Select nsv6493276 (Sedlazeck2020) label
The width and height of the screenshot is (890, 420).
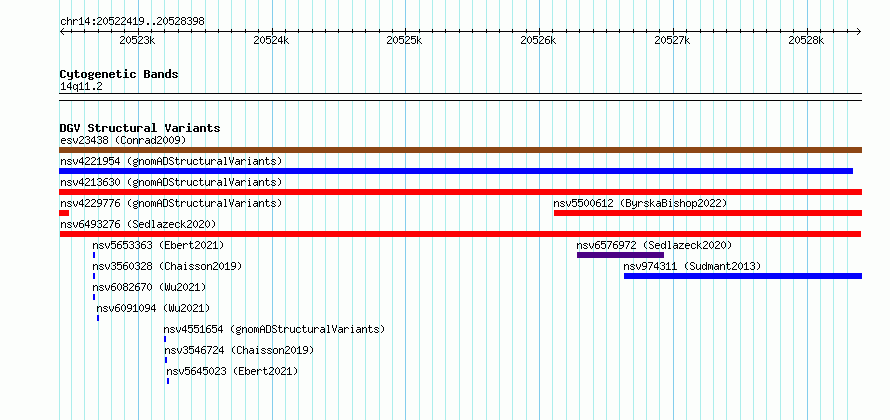138,224
